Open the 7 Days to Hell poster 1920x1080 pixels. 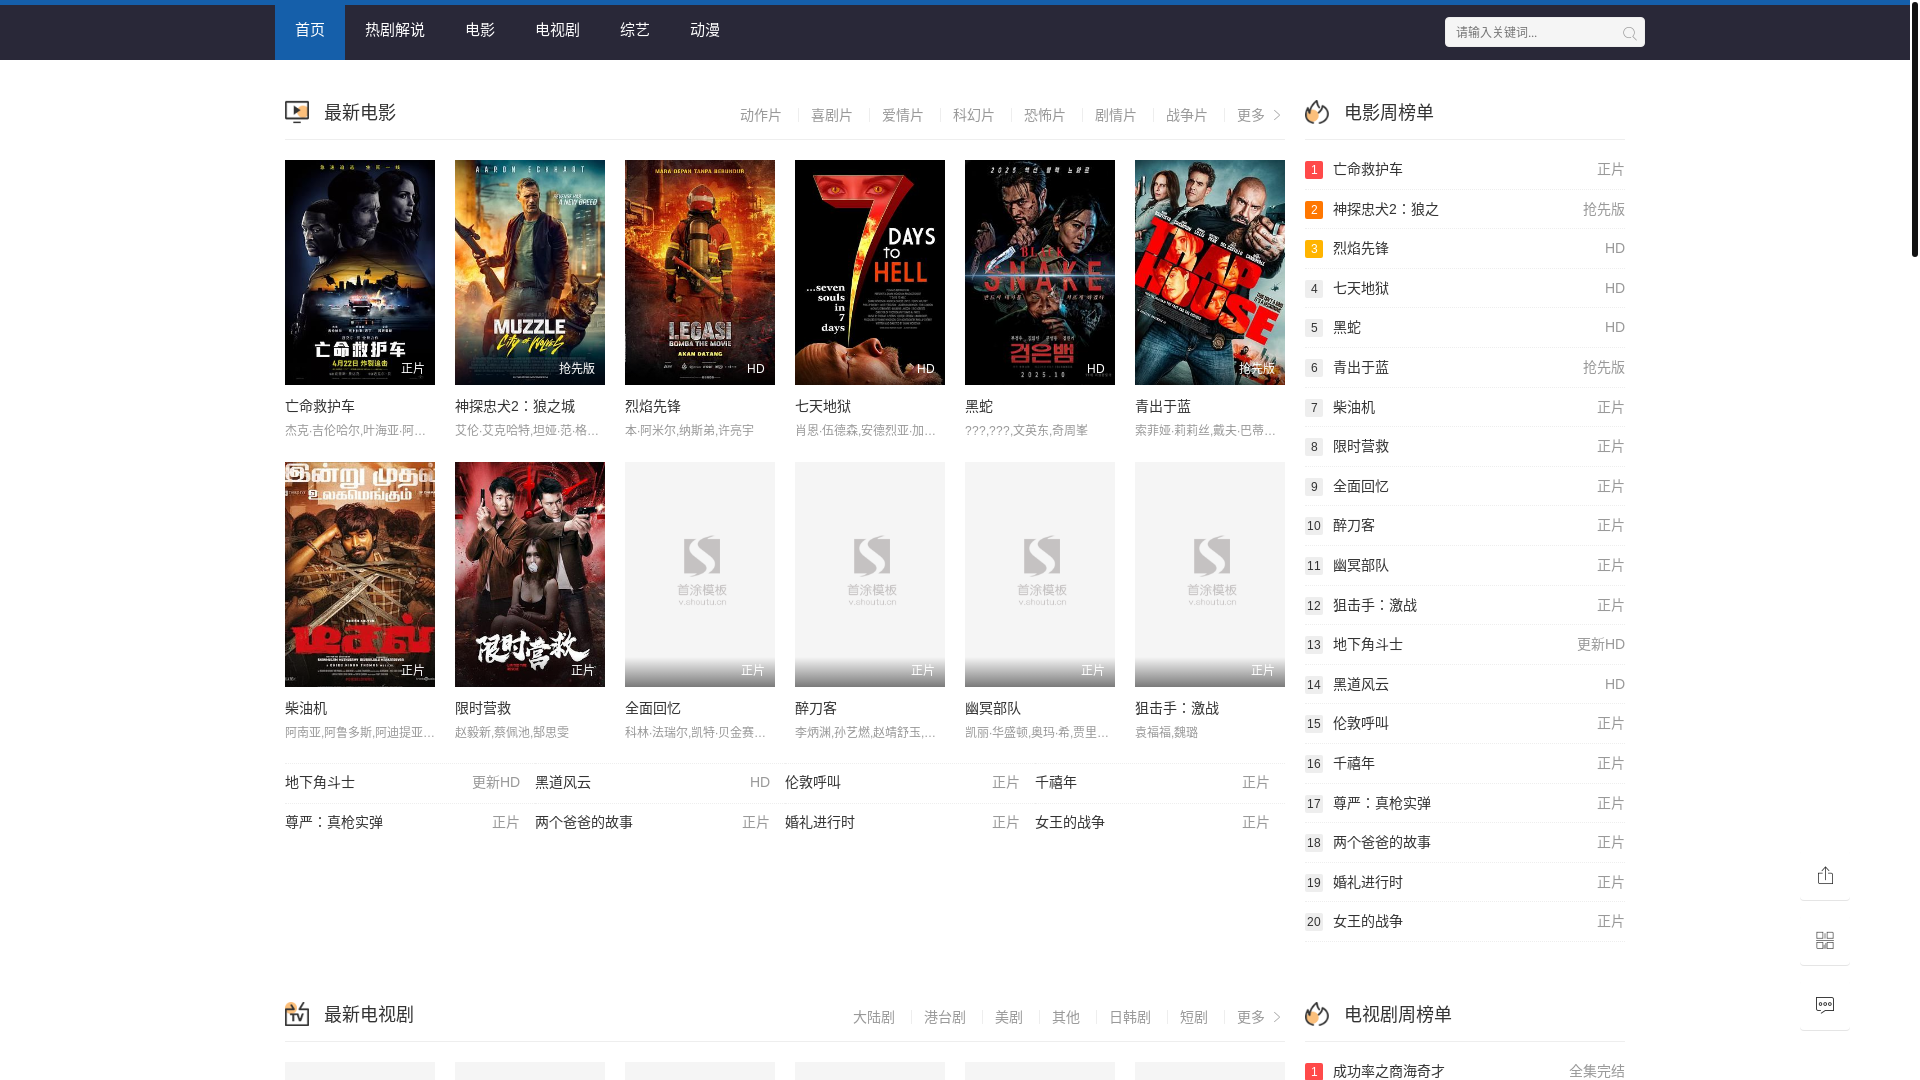pos(870,272)
